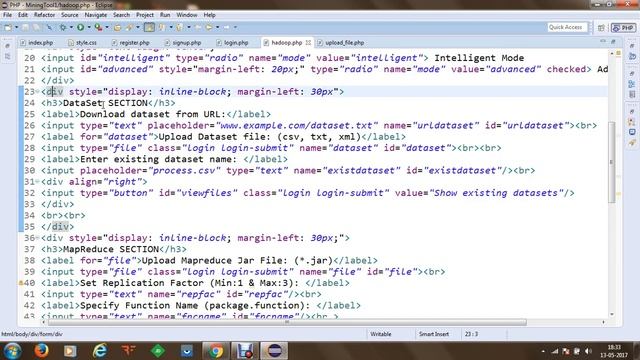Image resolution: width=640 pixels, height=360 pixels.
Task: Open the Back history dropdown arrow
Action: click(x=218, y=27)
